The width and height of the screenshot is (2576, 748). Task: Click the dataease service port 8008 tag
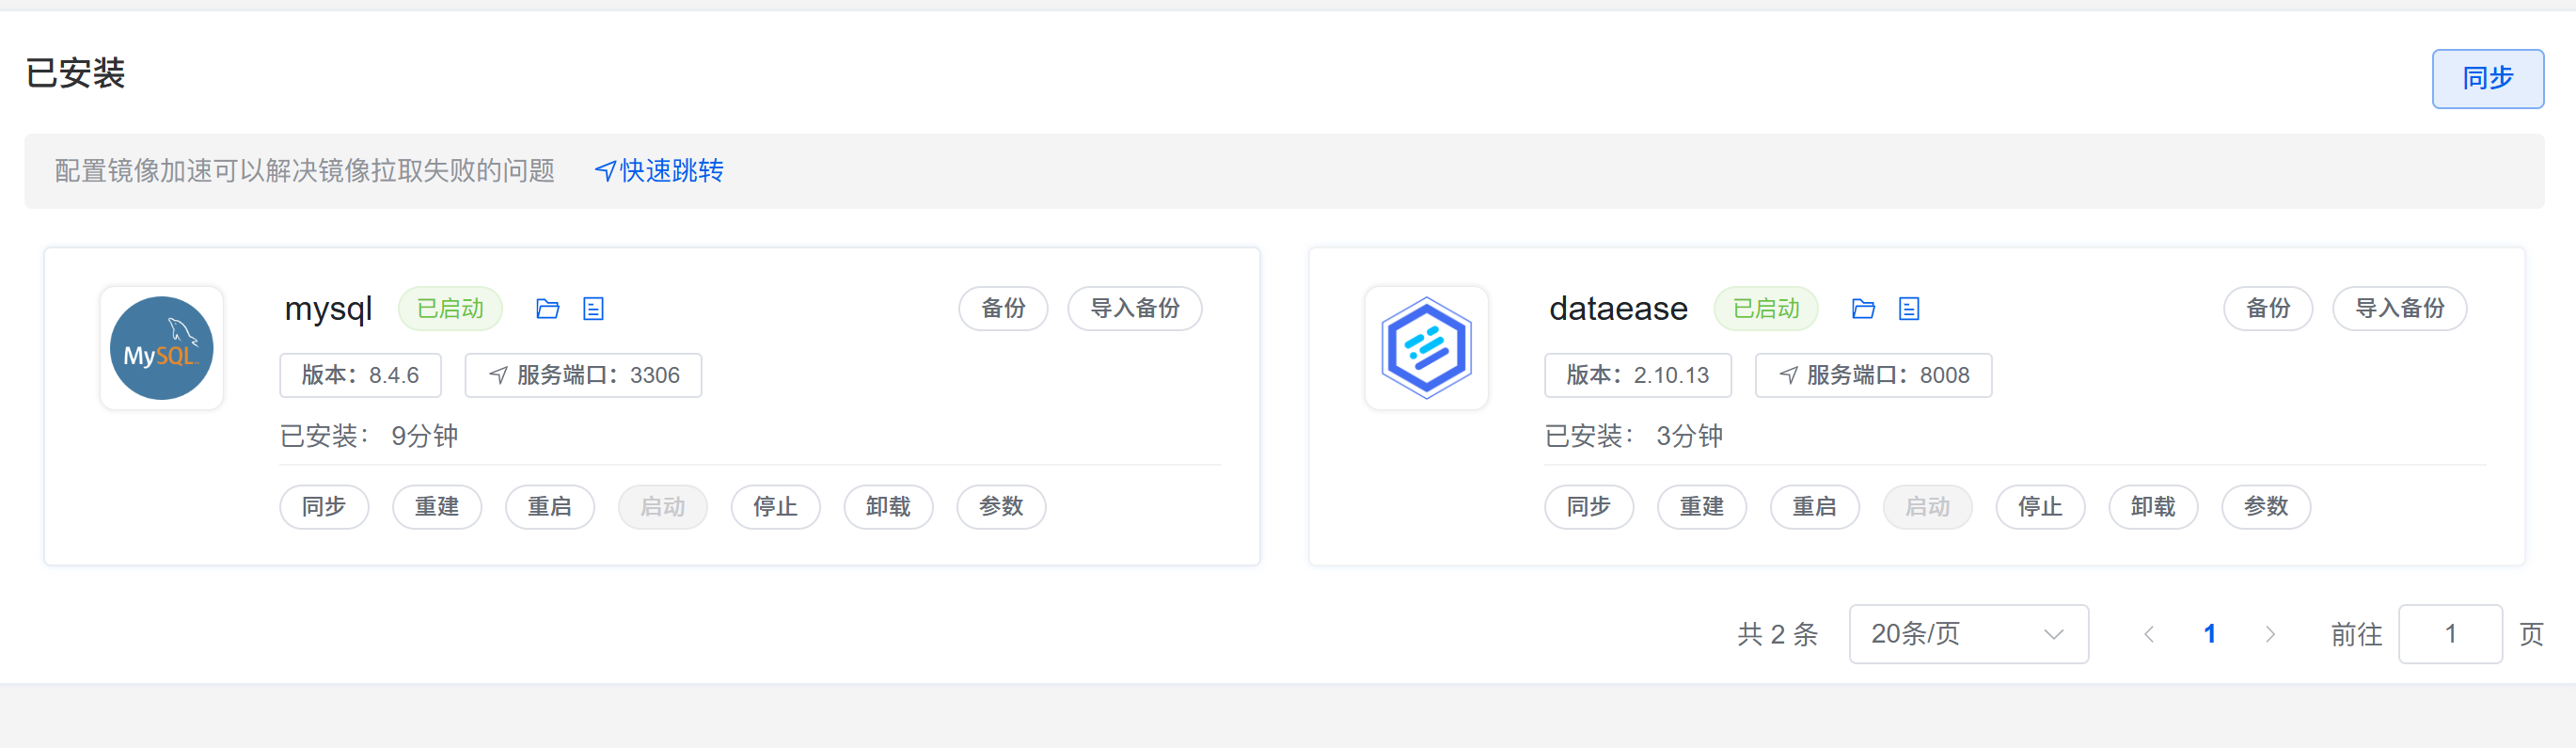pyautogui.click(x=1873, y=375)
